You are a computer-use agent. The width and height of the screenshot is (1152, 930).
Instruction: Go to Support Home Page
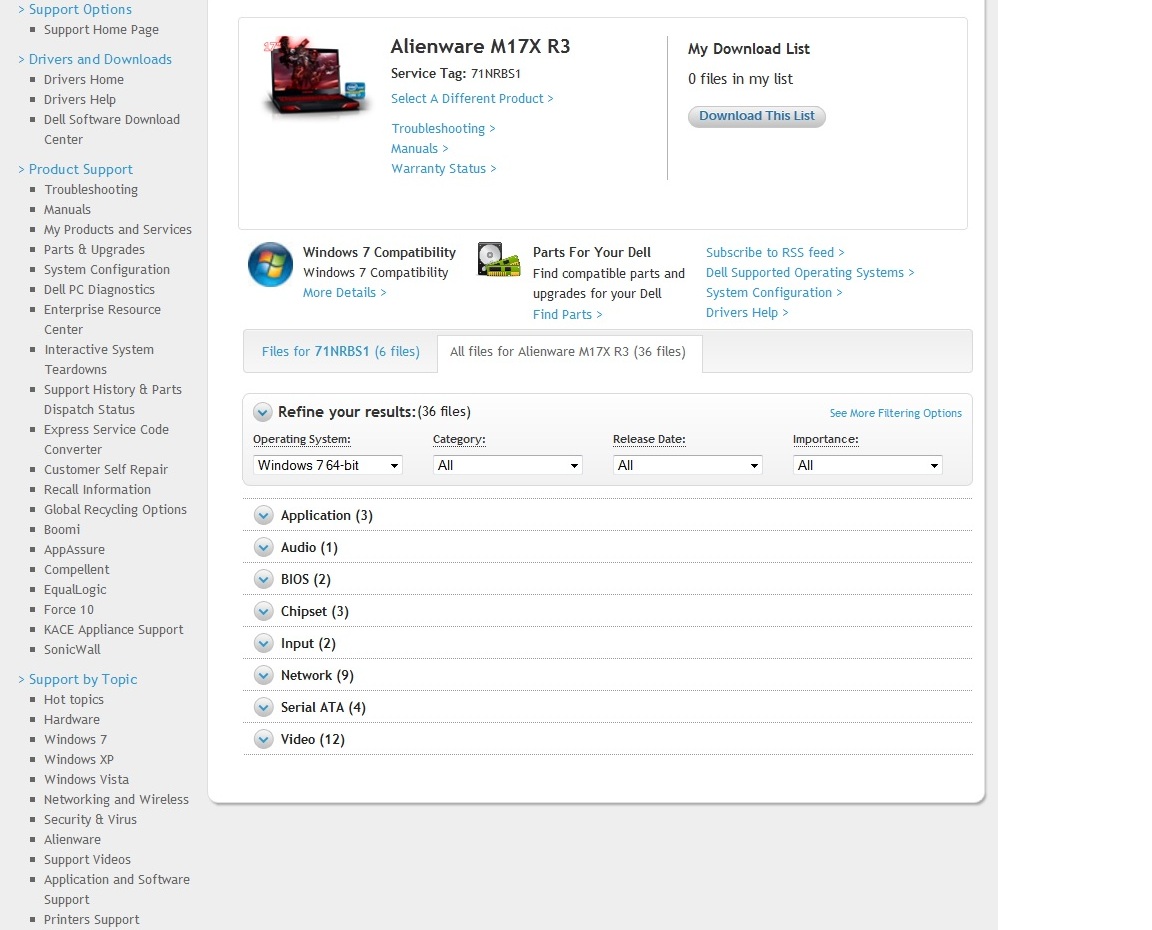click(x=101, y=29)
